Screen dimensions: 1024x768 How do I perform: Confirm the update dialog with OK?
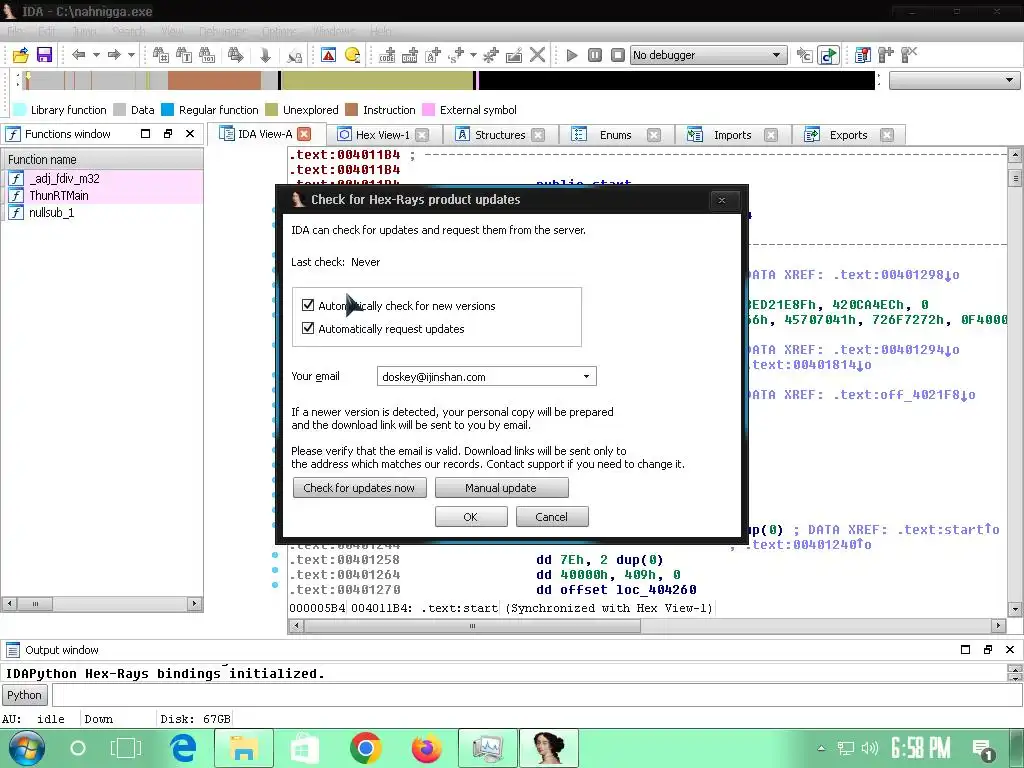click(x=471, y=517)
